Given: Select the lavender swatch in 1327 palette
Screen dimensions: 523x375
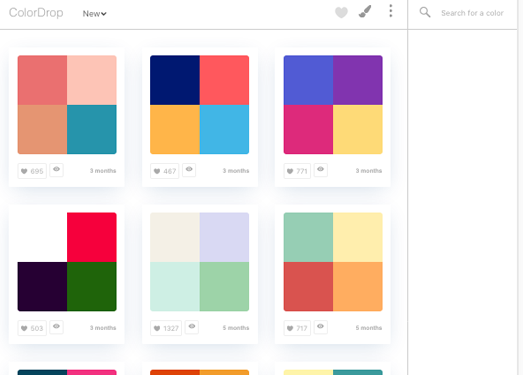Looking at the screenshot, I should (x=224, y=237).
